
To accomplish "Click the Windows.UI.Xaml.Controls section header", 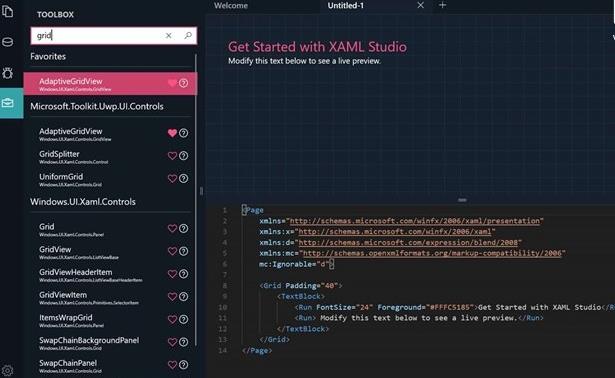I will [x=83, y=202].
